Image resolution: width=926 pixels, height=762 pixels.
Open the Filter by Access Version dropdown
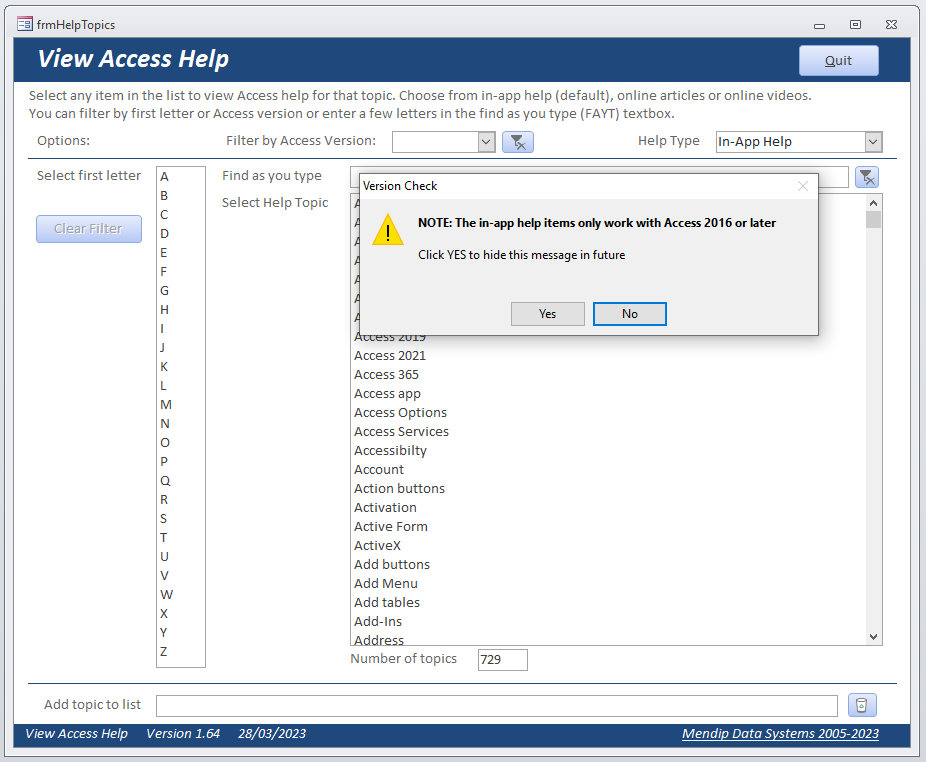pyautogui.click(x=486, y=142)
